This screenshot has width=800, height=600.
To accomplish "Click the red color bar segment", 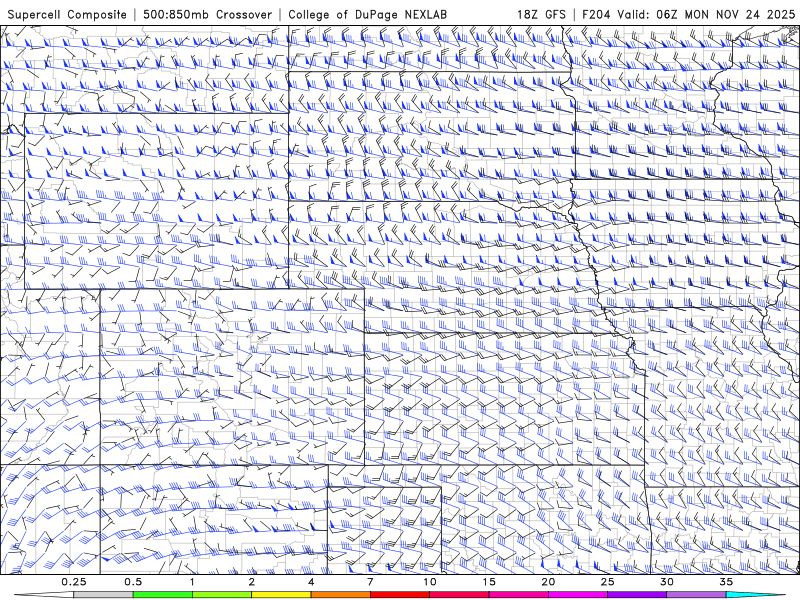I will (x=399, y=594).
